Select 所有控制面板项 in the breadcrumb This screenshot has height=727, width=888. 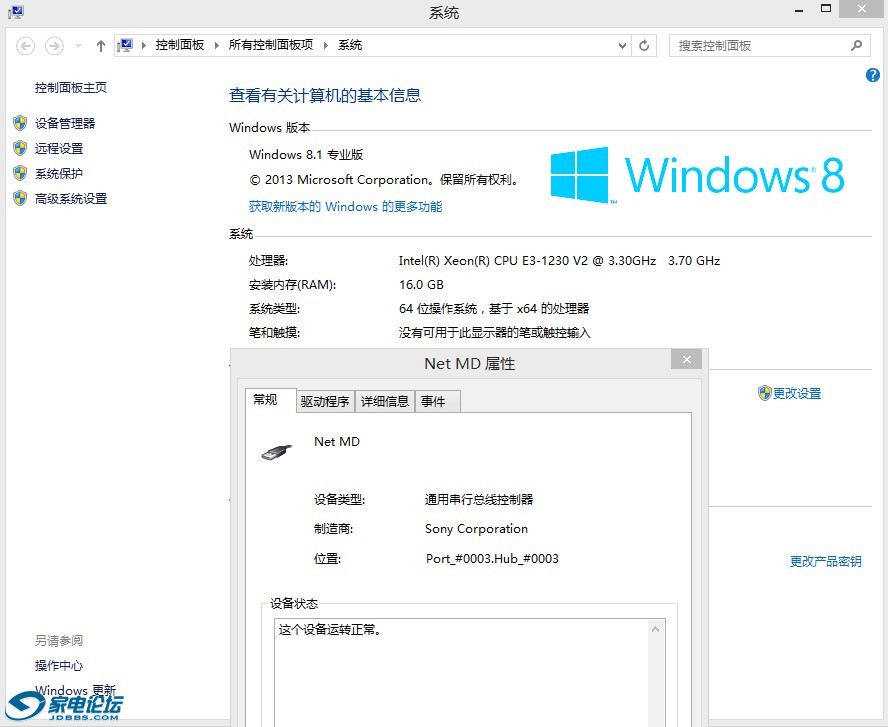(x=271, y=45)
